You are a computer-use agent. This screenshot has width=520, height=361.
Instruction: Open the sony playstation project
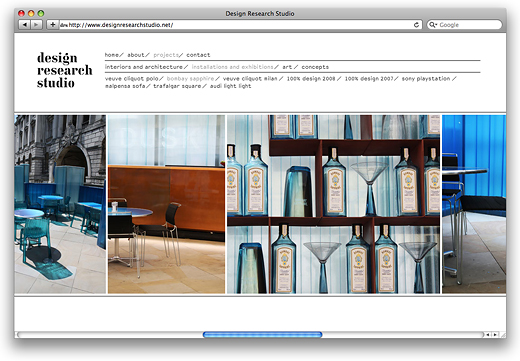[426, 79]
